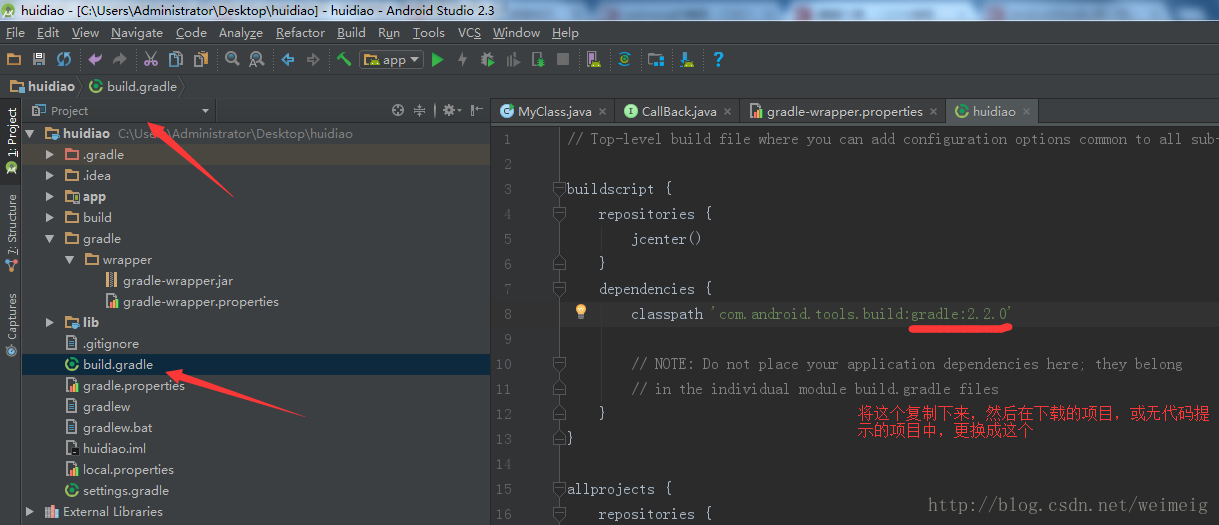
Task: Open the Build menu
Action: coord(351,32)
